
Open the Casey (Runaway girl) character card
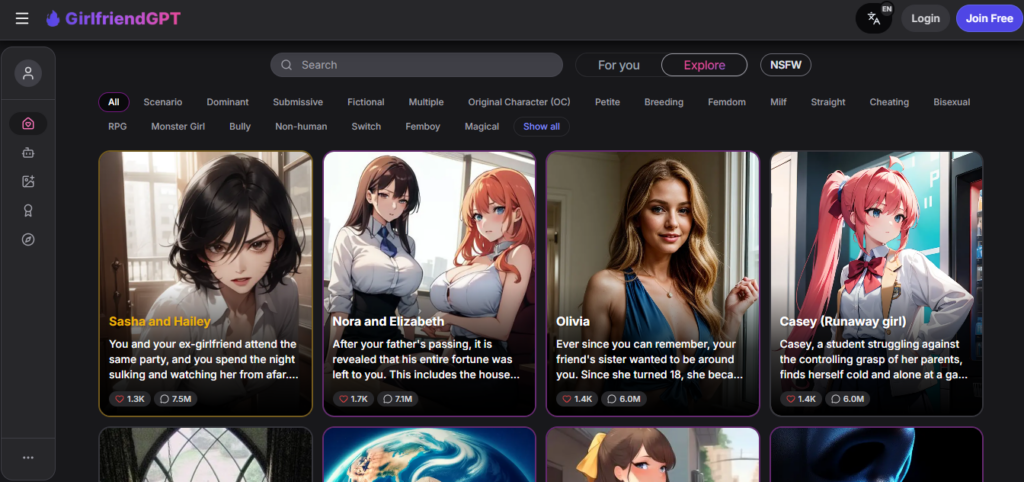tap(876, 283)
